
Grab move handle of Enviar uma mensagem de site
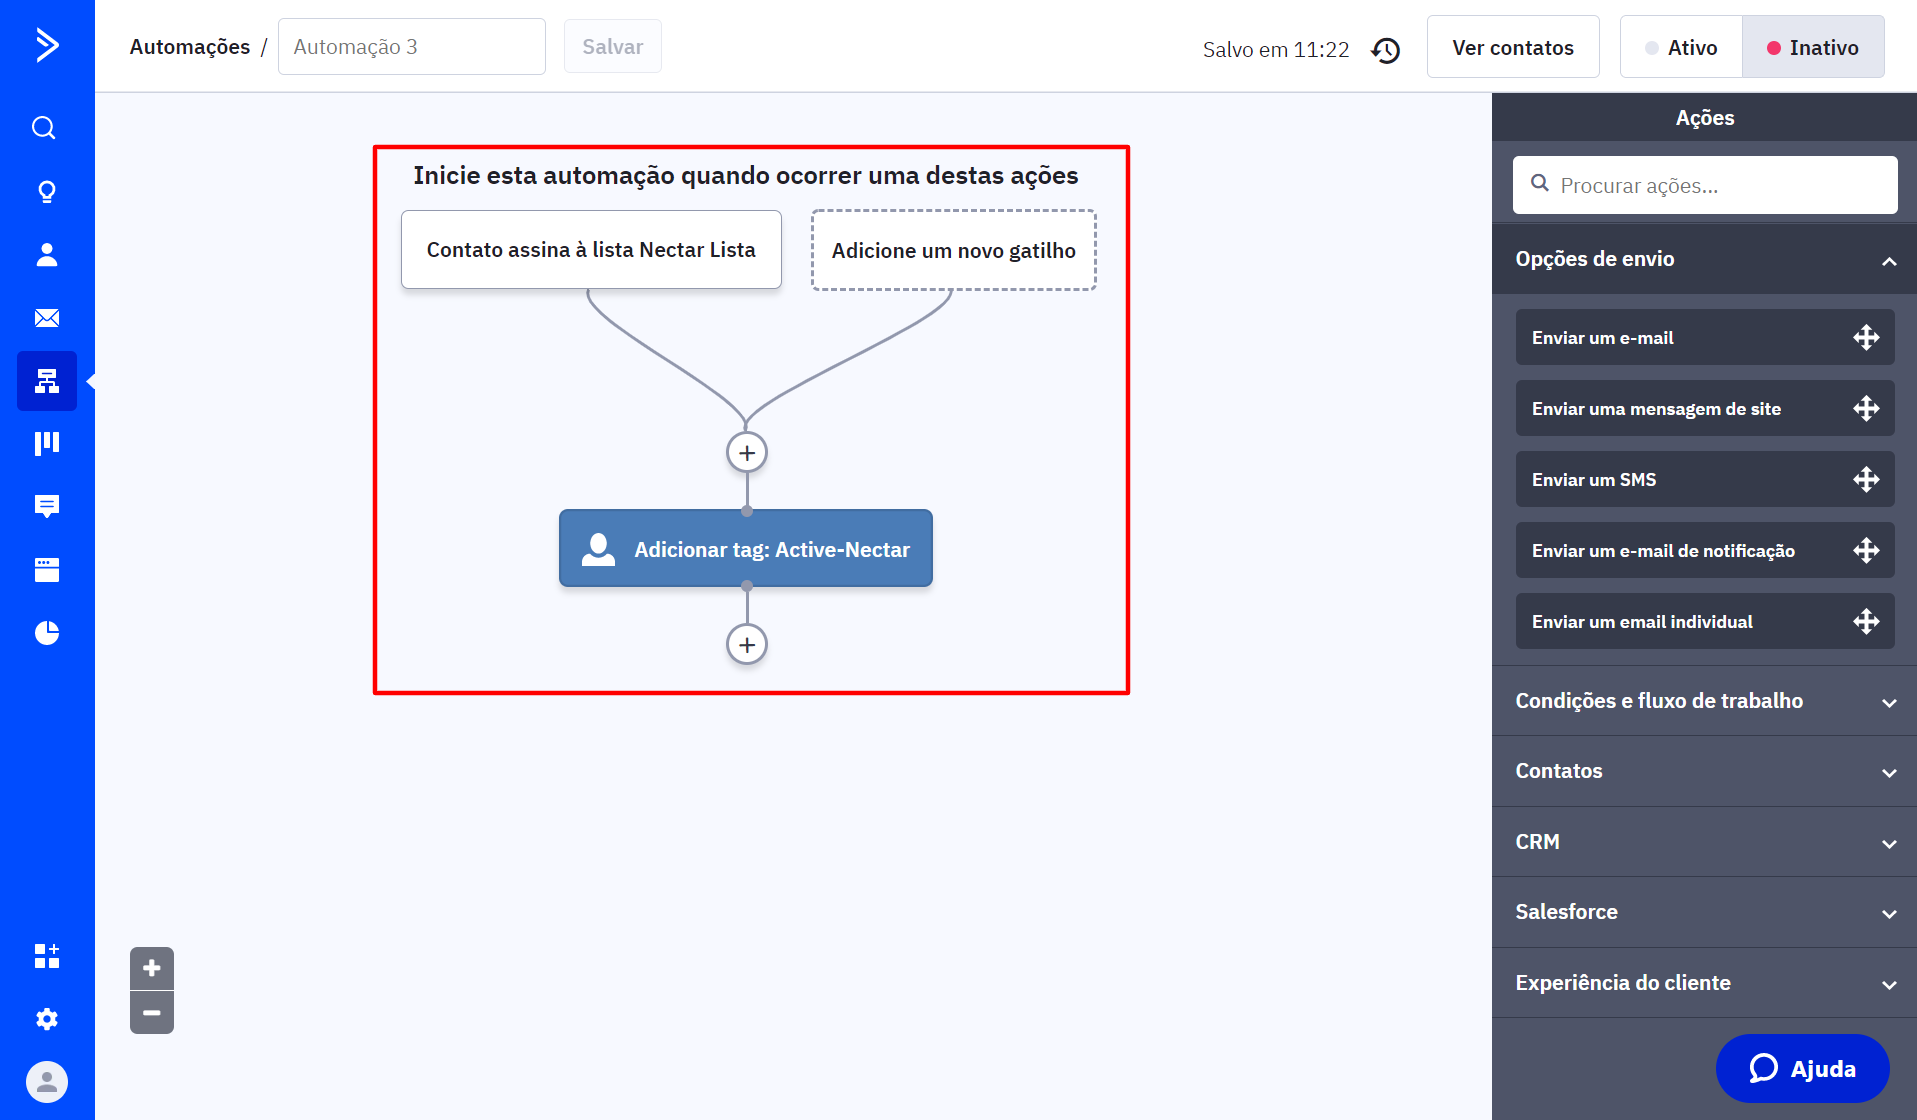(x=1866, y=409)
